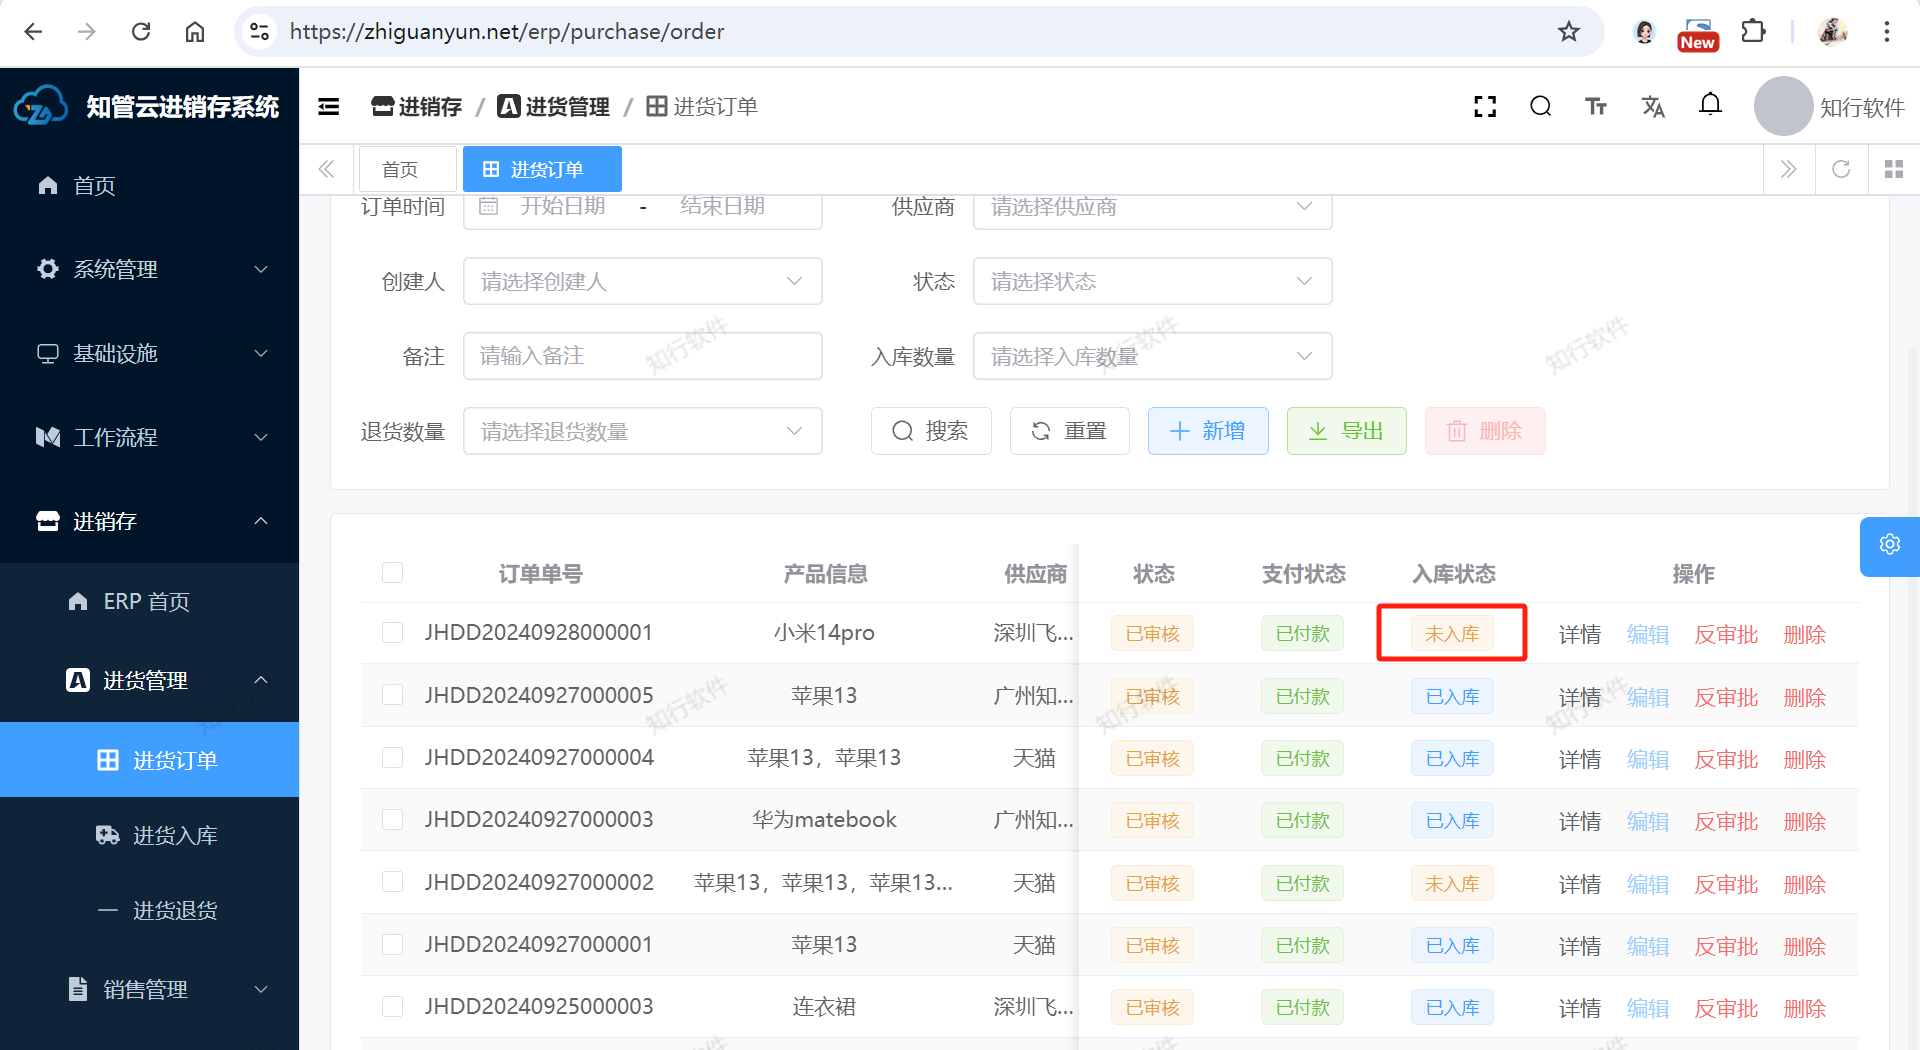
Task: Collapse the sidebar with the hamburger icon
Action: (329, 107)
